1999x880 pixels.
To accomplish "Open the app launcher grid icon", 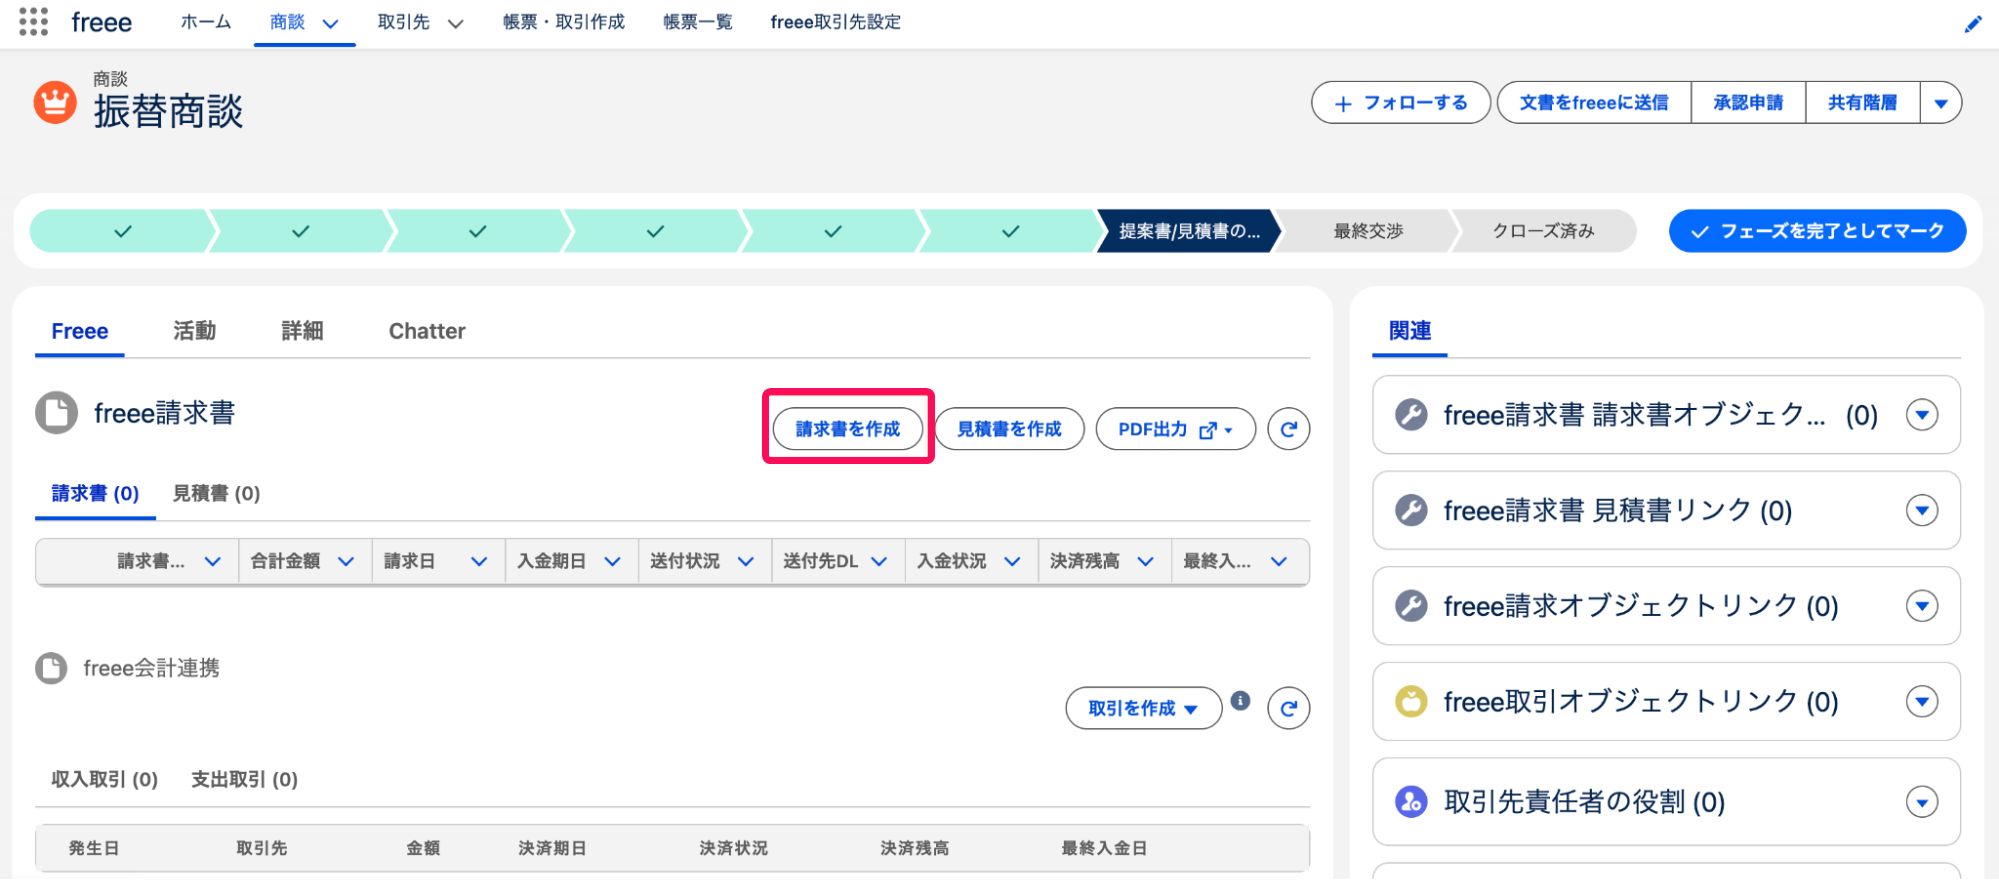I will coord(33,22).
